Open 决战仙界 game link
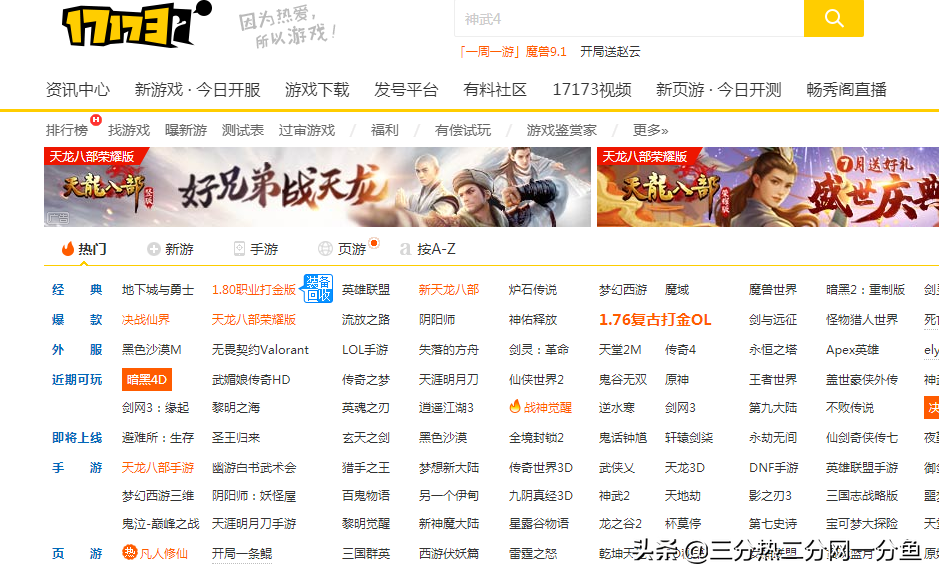 (x=146, y=320)
